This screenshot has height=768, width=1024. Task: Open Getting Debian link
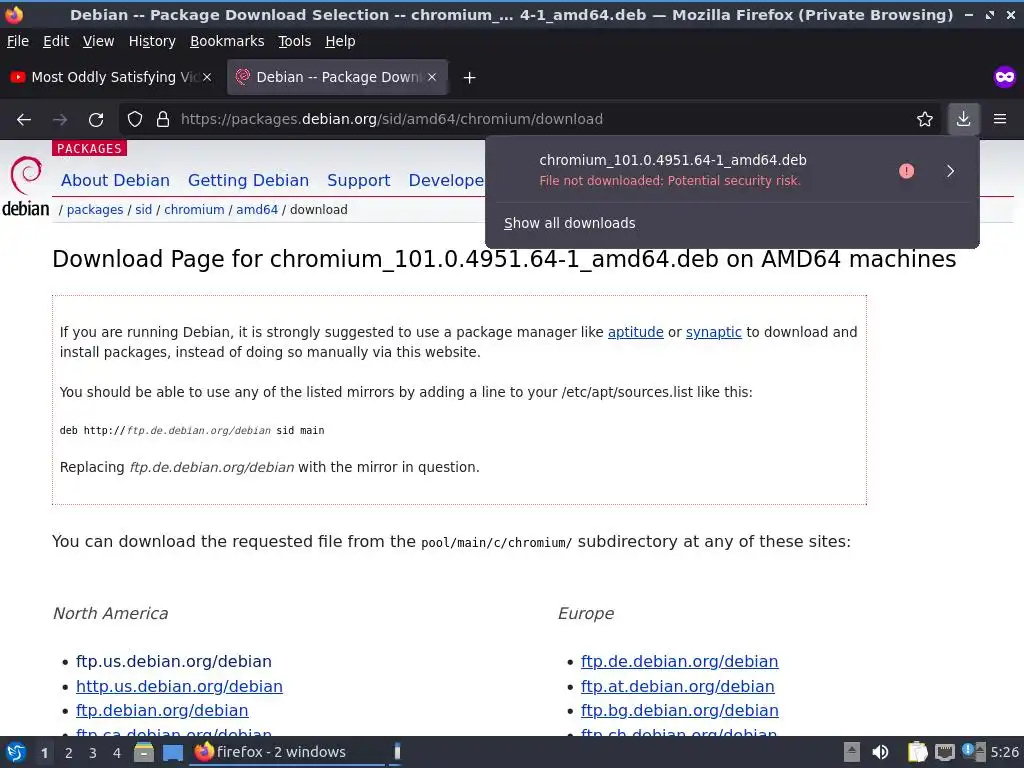pyautogui.click(x=248, y=180)
